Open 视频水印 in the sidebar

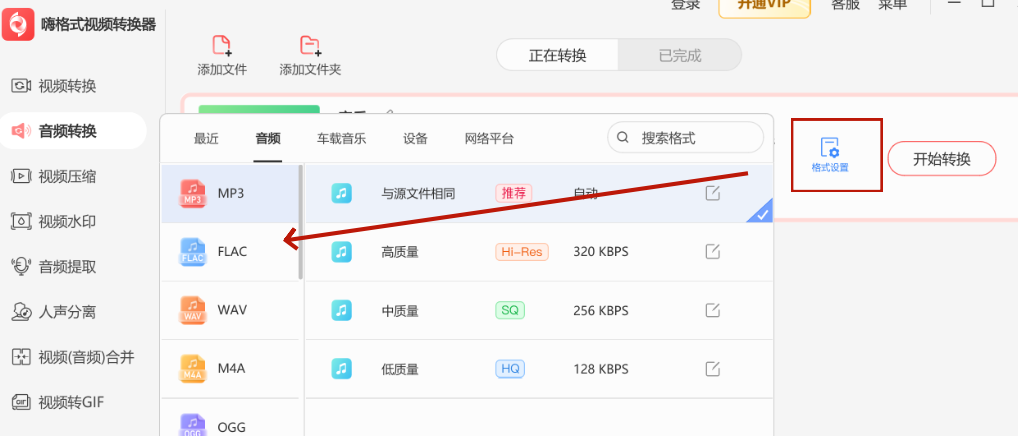point(54,222)
